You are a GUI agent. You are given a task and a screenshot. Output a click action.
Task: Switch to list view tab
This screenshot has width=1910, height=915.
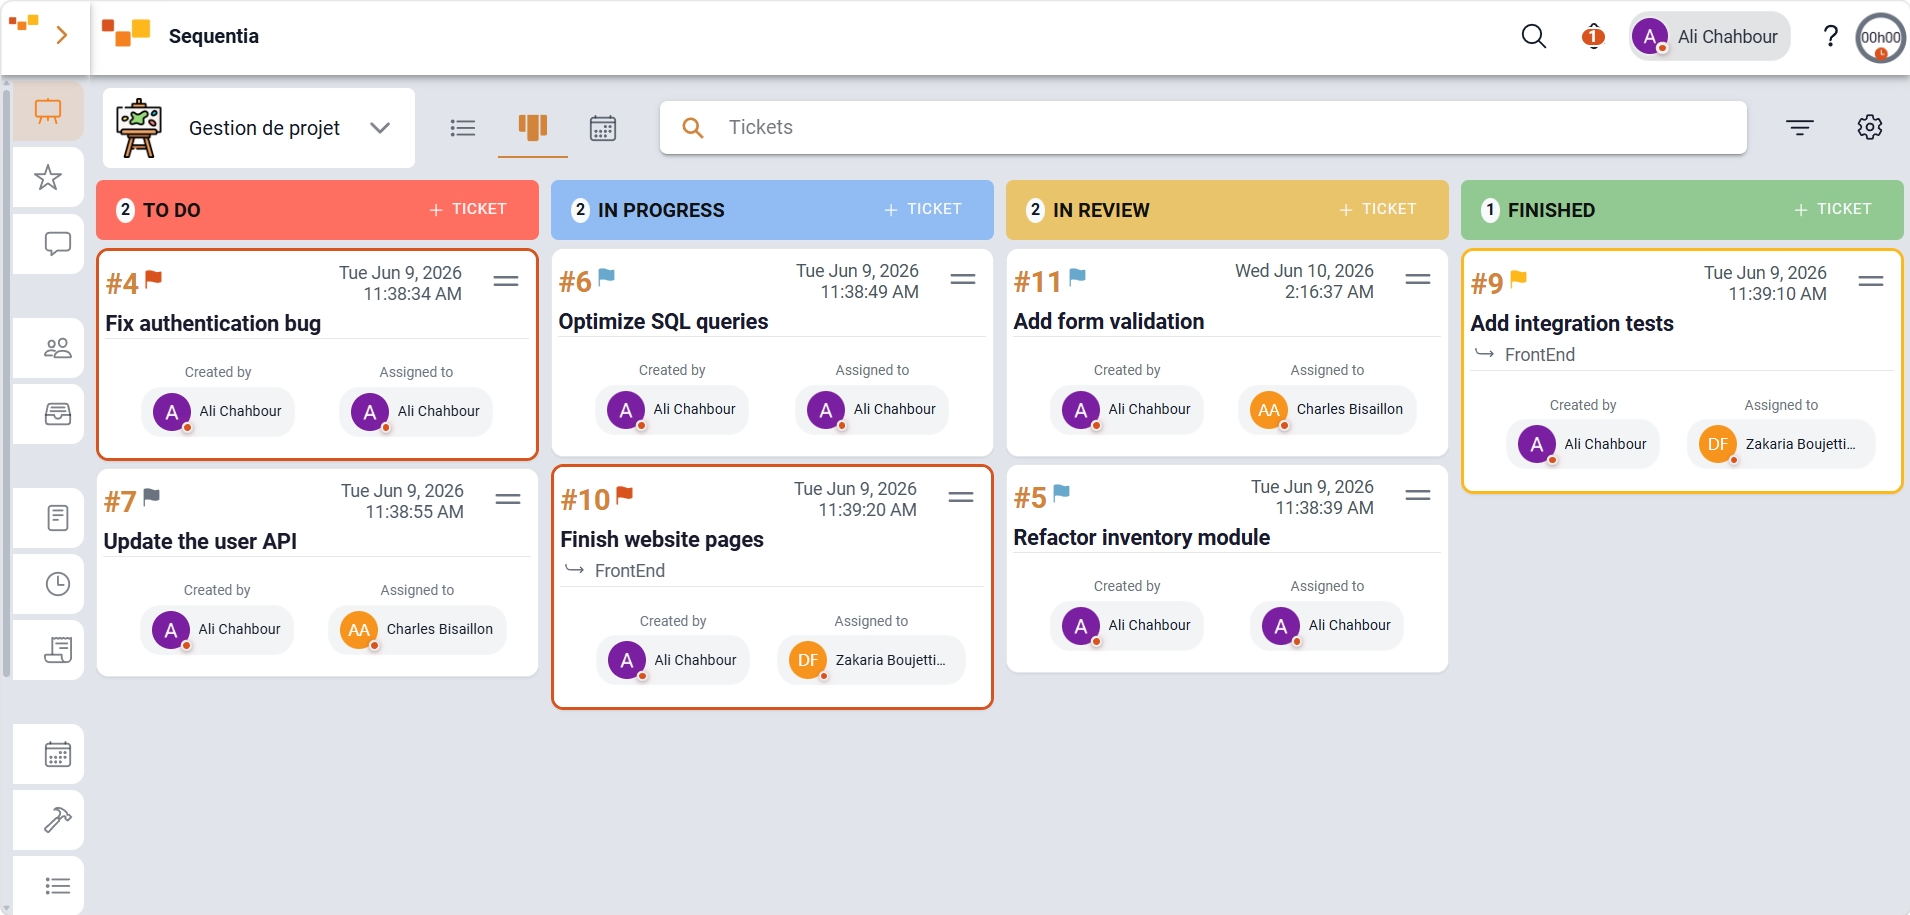(463, 128)
